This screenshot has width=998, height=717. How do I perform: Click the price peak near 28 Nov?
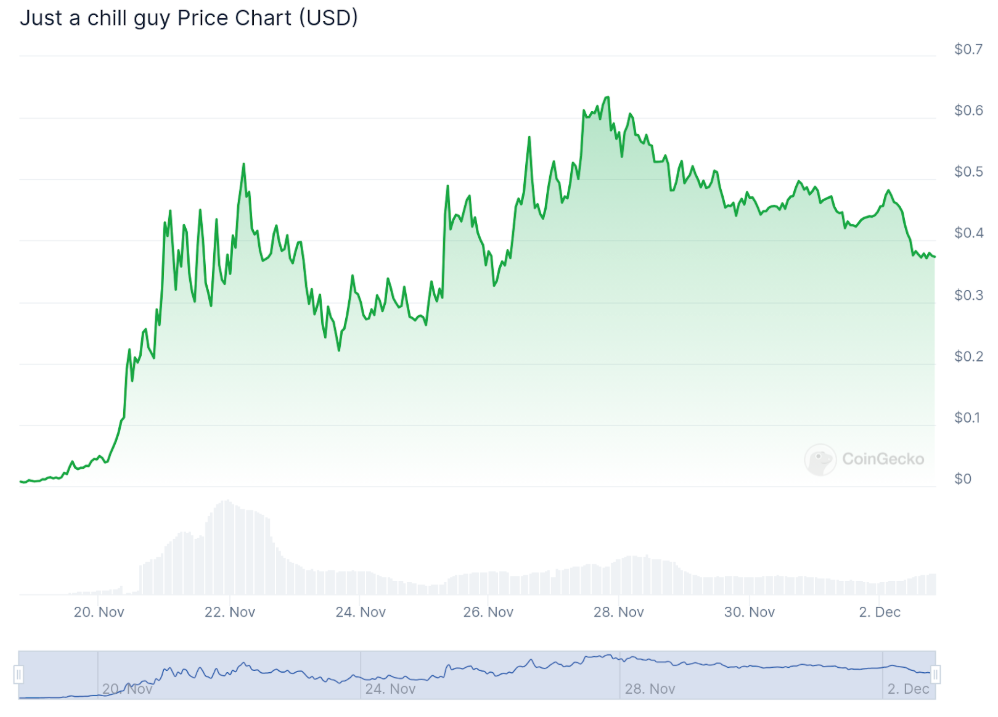[608, 97]
